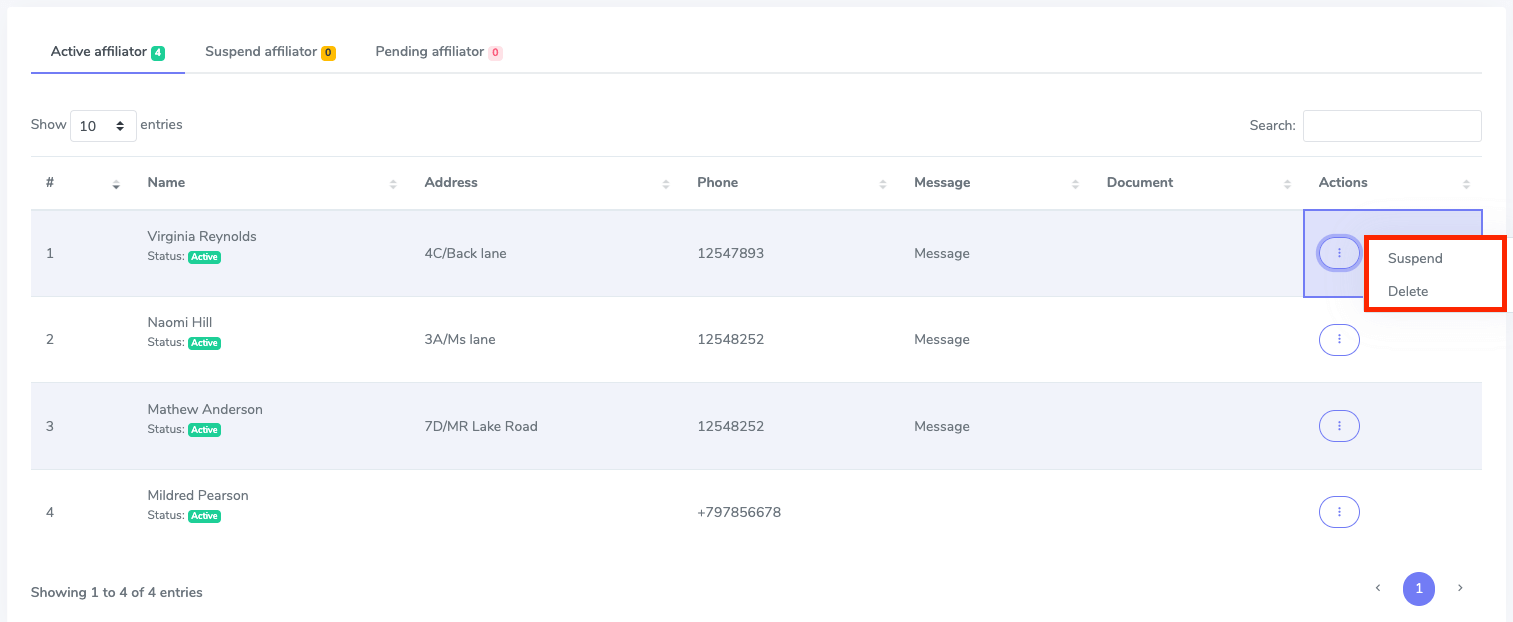
Task: Select page 1 in pagination
Action: (1418, 589)
